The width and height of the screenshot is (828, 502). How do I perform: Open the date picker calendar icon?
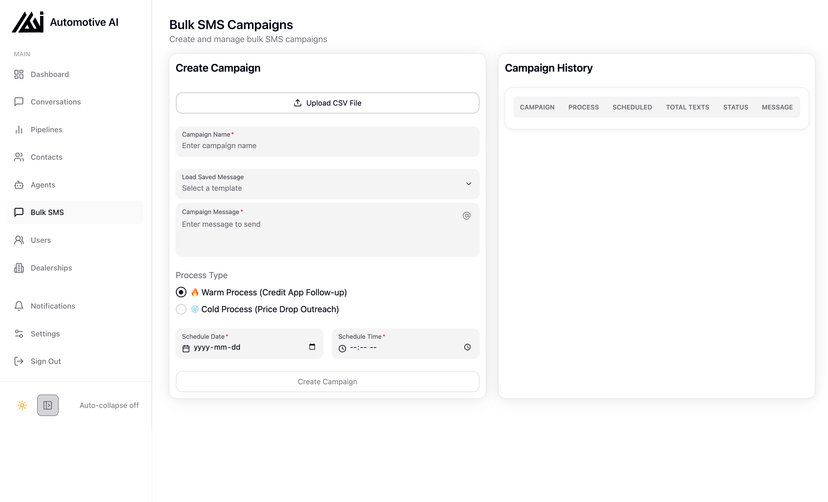tap(312, 347)
